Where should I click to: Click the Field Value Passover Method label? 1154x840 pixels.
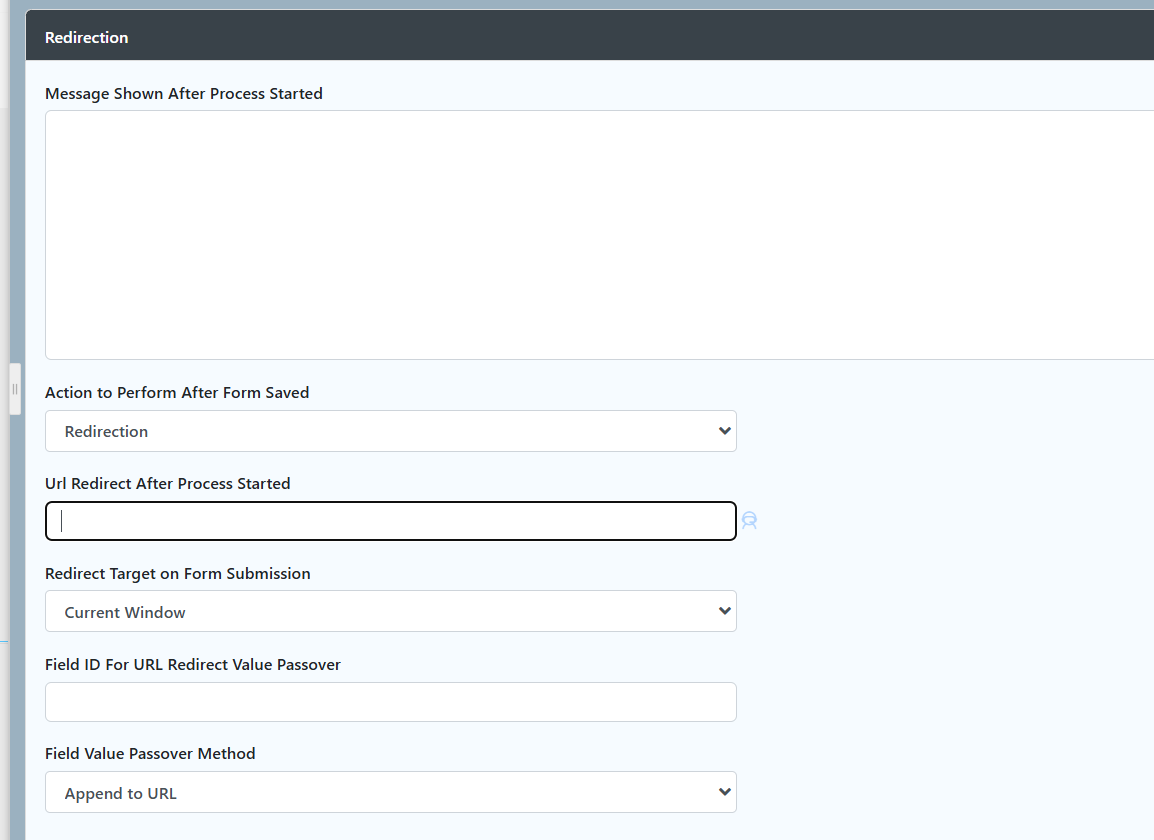[150, 754]
